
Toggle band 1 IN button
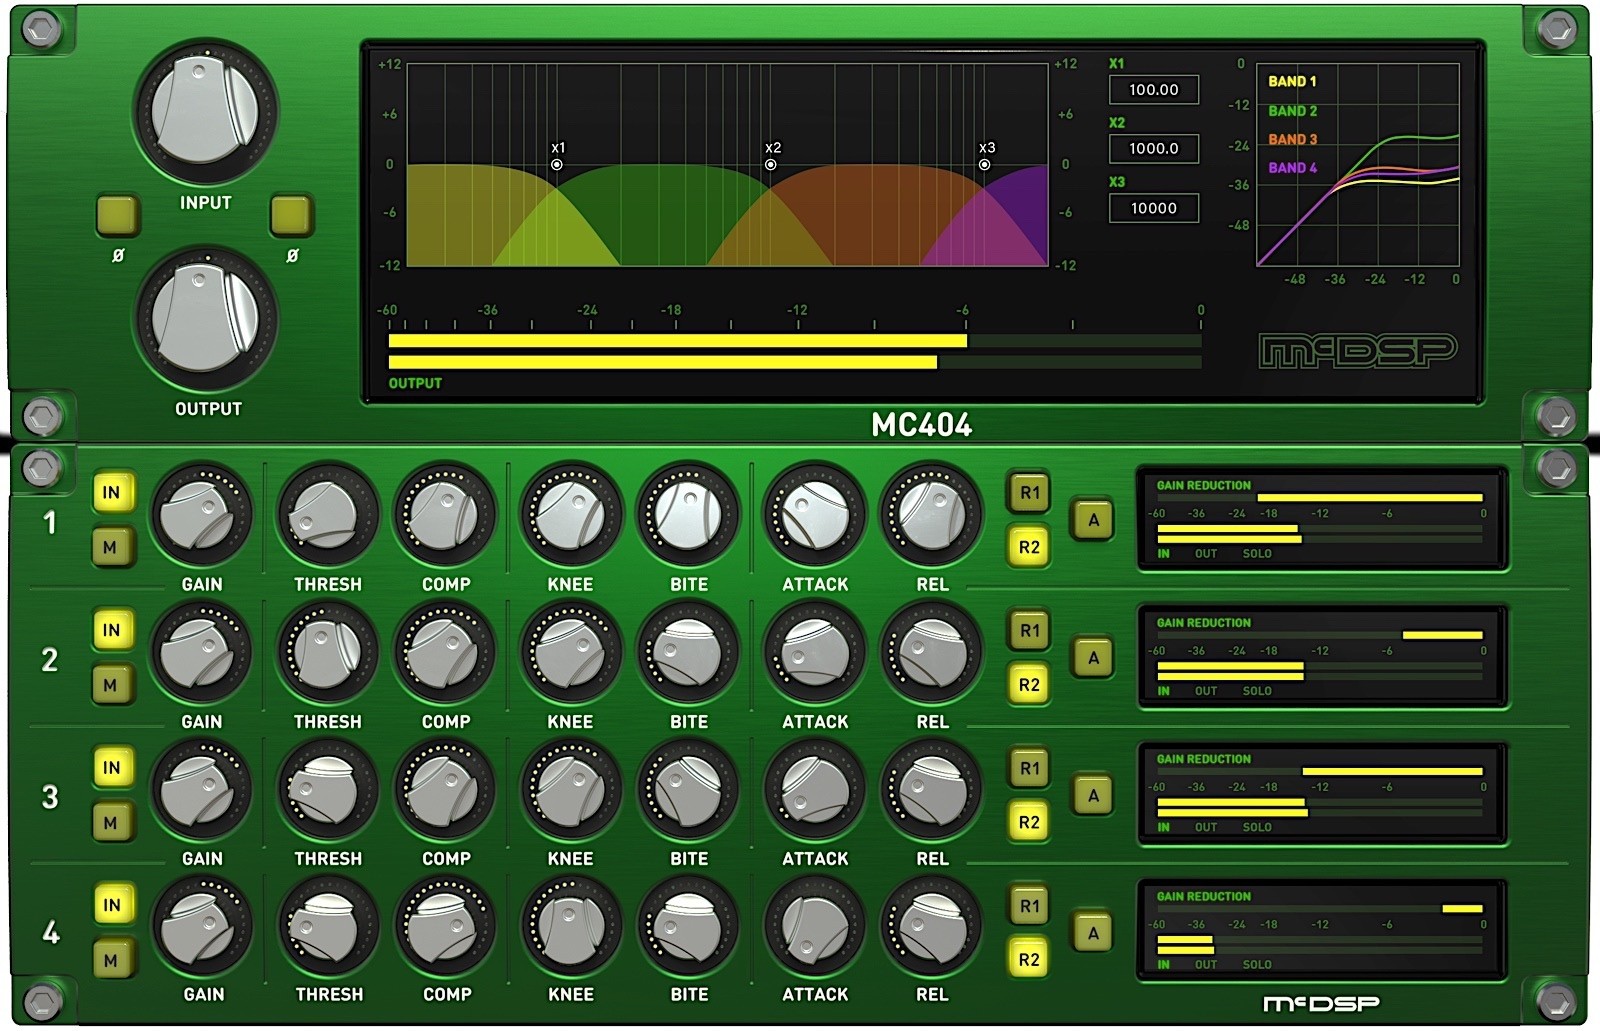tap(111, 492)
